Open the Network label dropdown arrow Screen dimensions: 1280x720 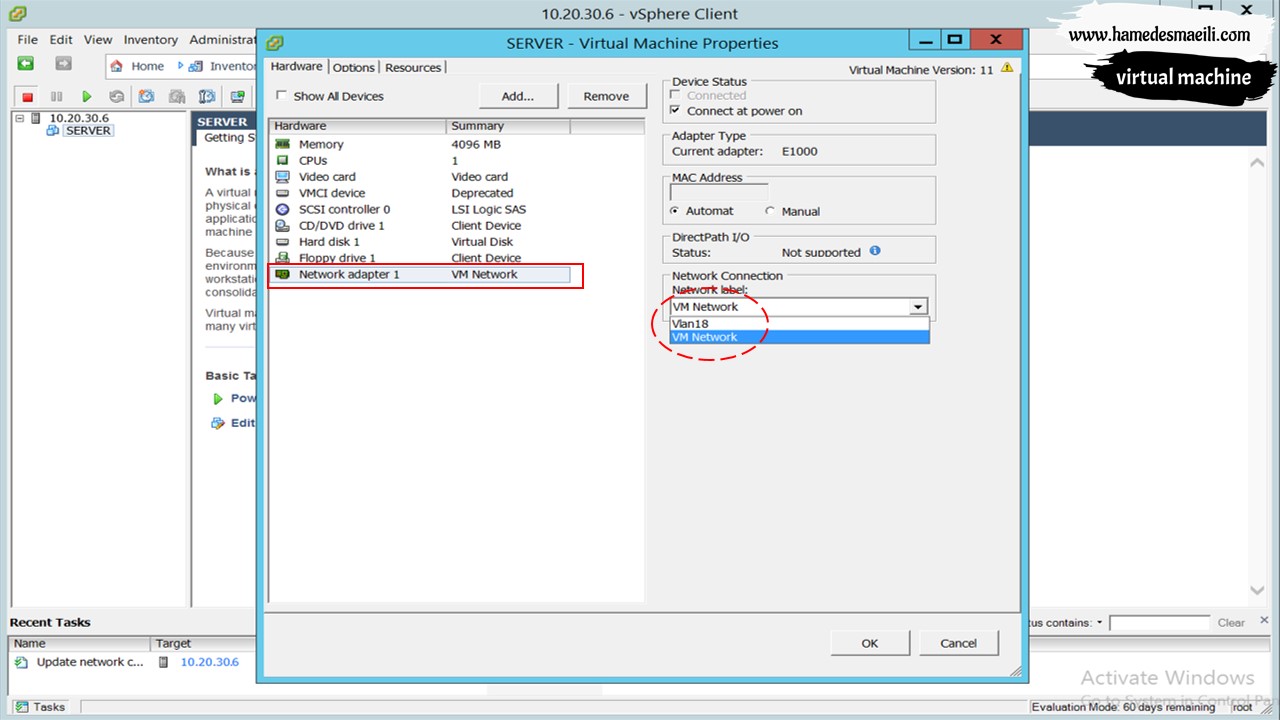pos(918,307)
